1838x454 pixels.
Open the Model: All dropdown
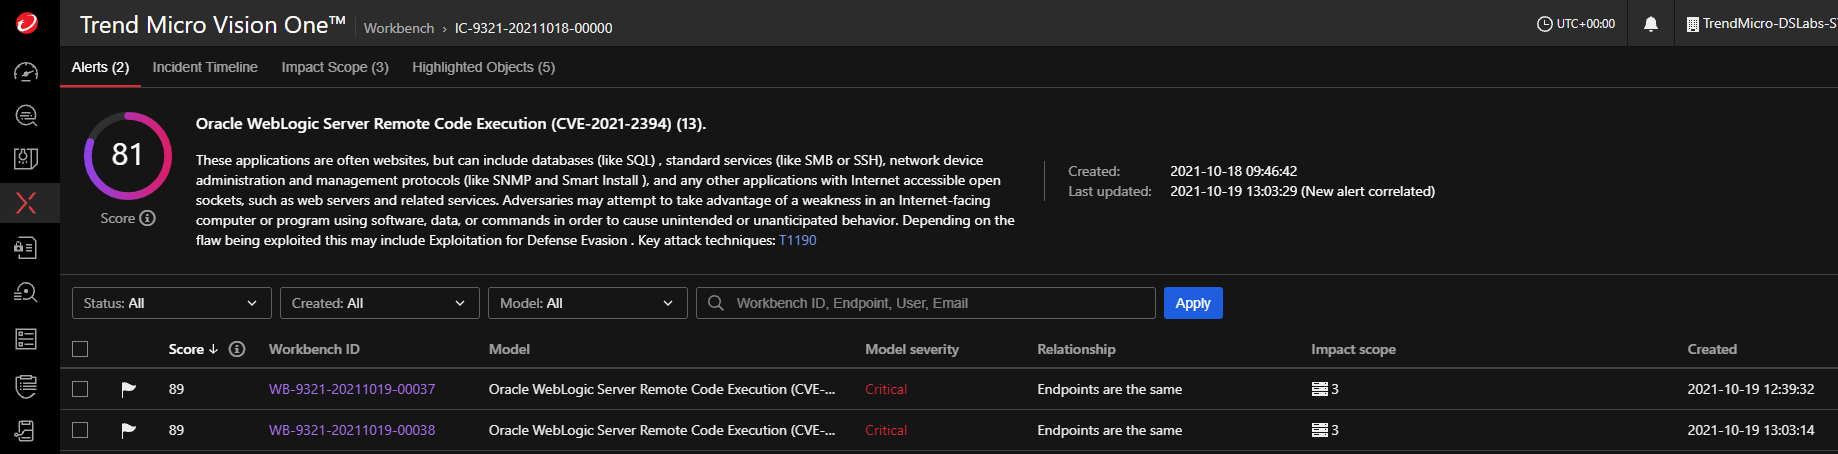pyautogui.click(x=588, y=303)
